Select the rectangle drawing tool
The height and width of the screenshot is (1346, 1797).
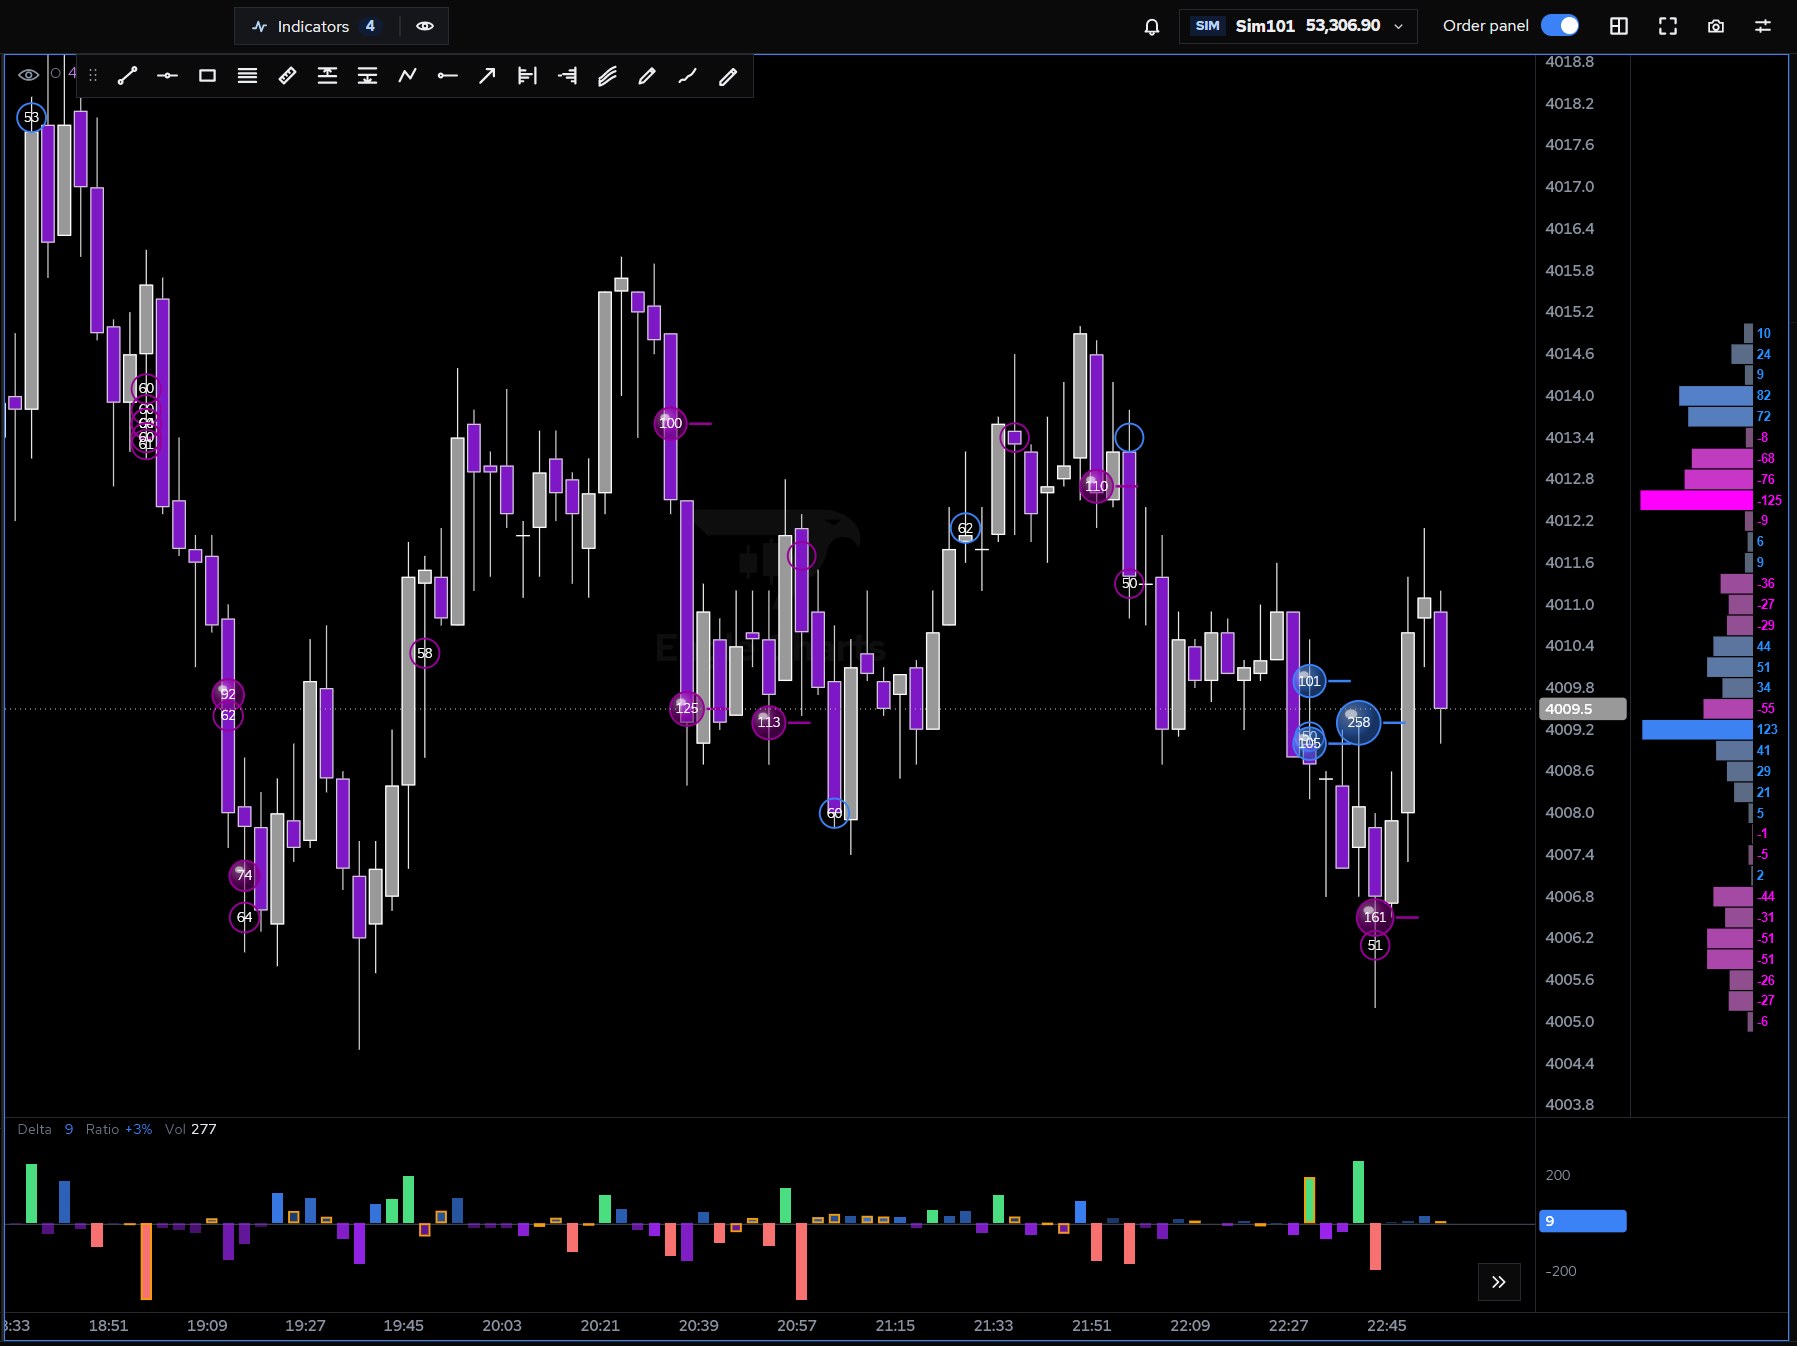tap(207, 76)
